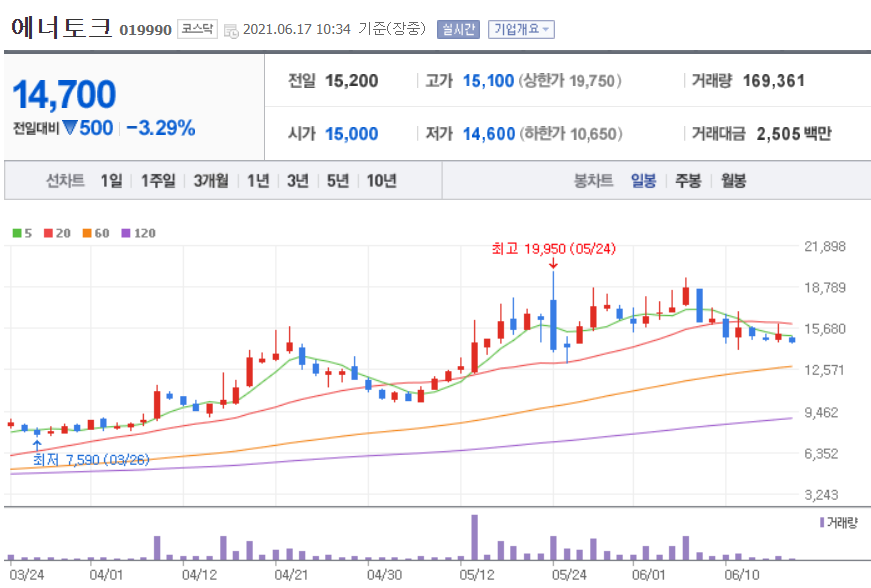Select the 1주일 line chart tab
The height and width of the screenshot is (588, 871).
click(x=158, y=180)
